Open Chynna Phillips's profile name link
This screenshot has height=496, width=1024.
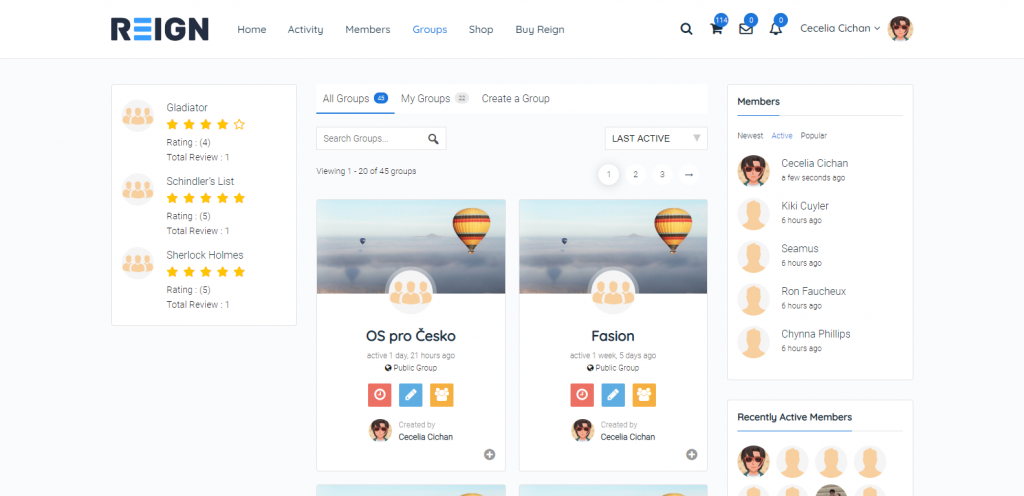coord(816,334)
